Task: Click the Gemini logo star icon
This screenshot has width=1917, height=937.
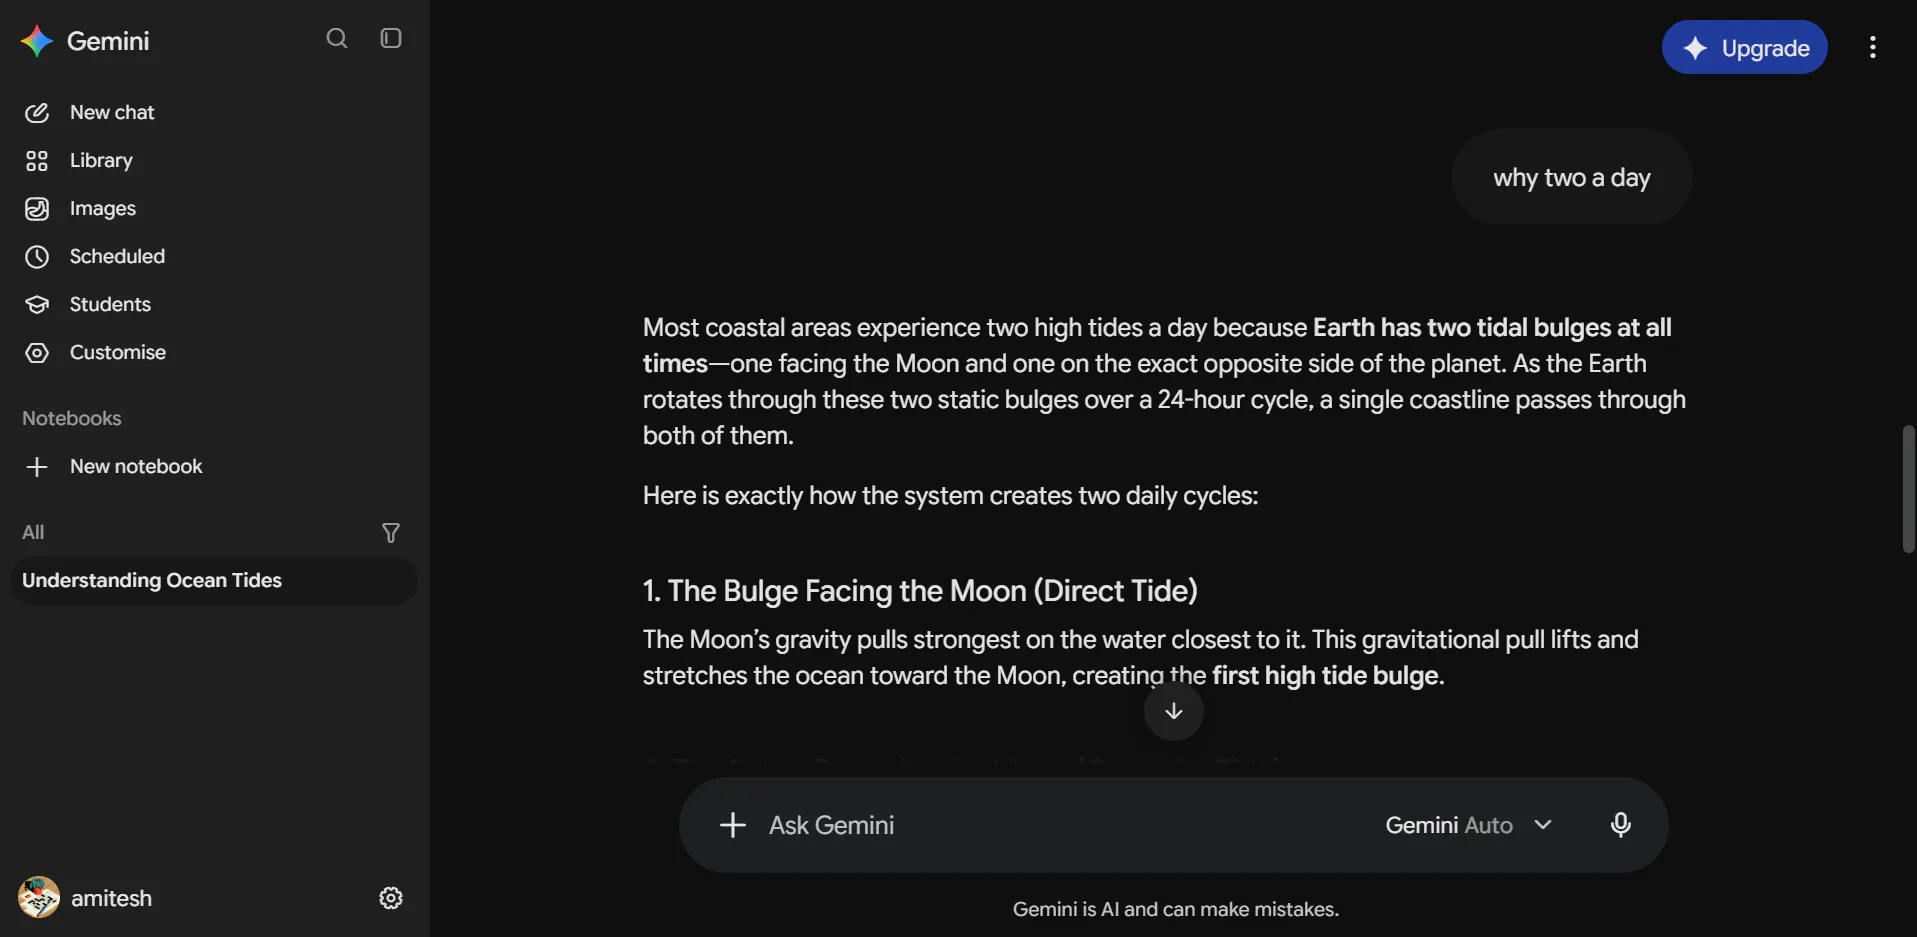Action: 37,41
